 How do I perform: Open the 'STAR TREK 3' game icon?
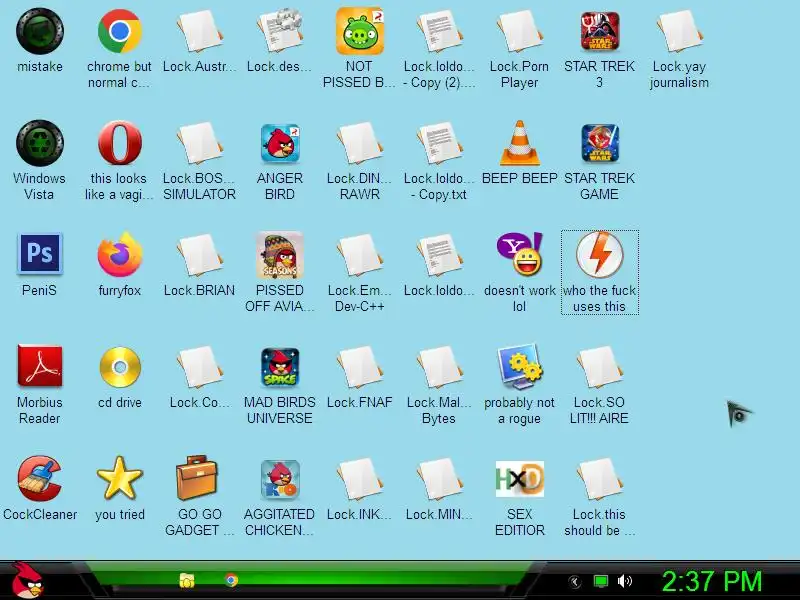click(599, 32)
